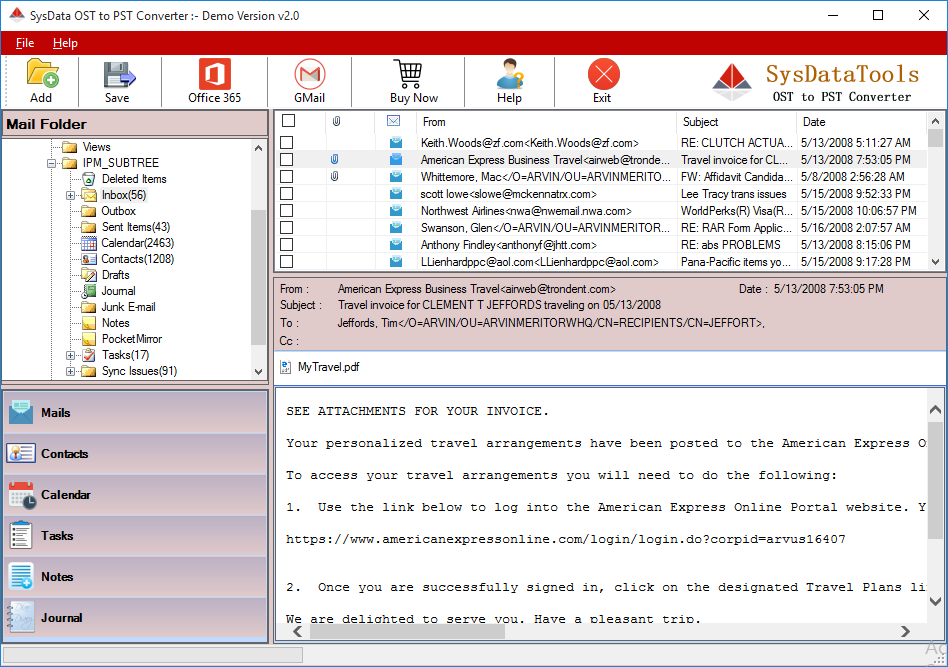Click the Contacts(1208) folder icon in tree

pos(88,259)
